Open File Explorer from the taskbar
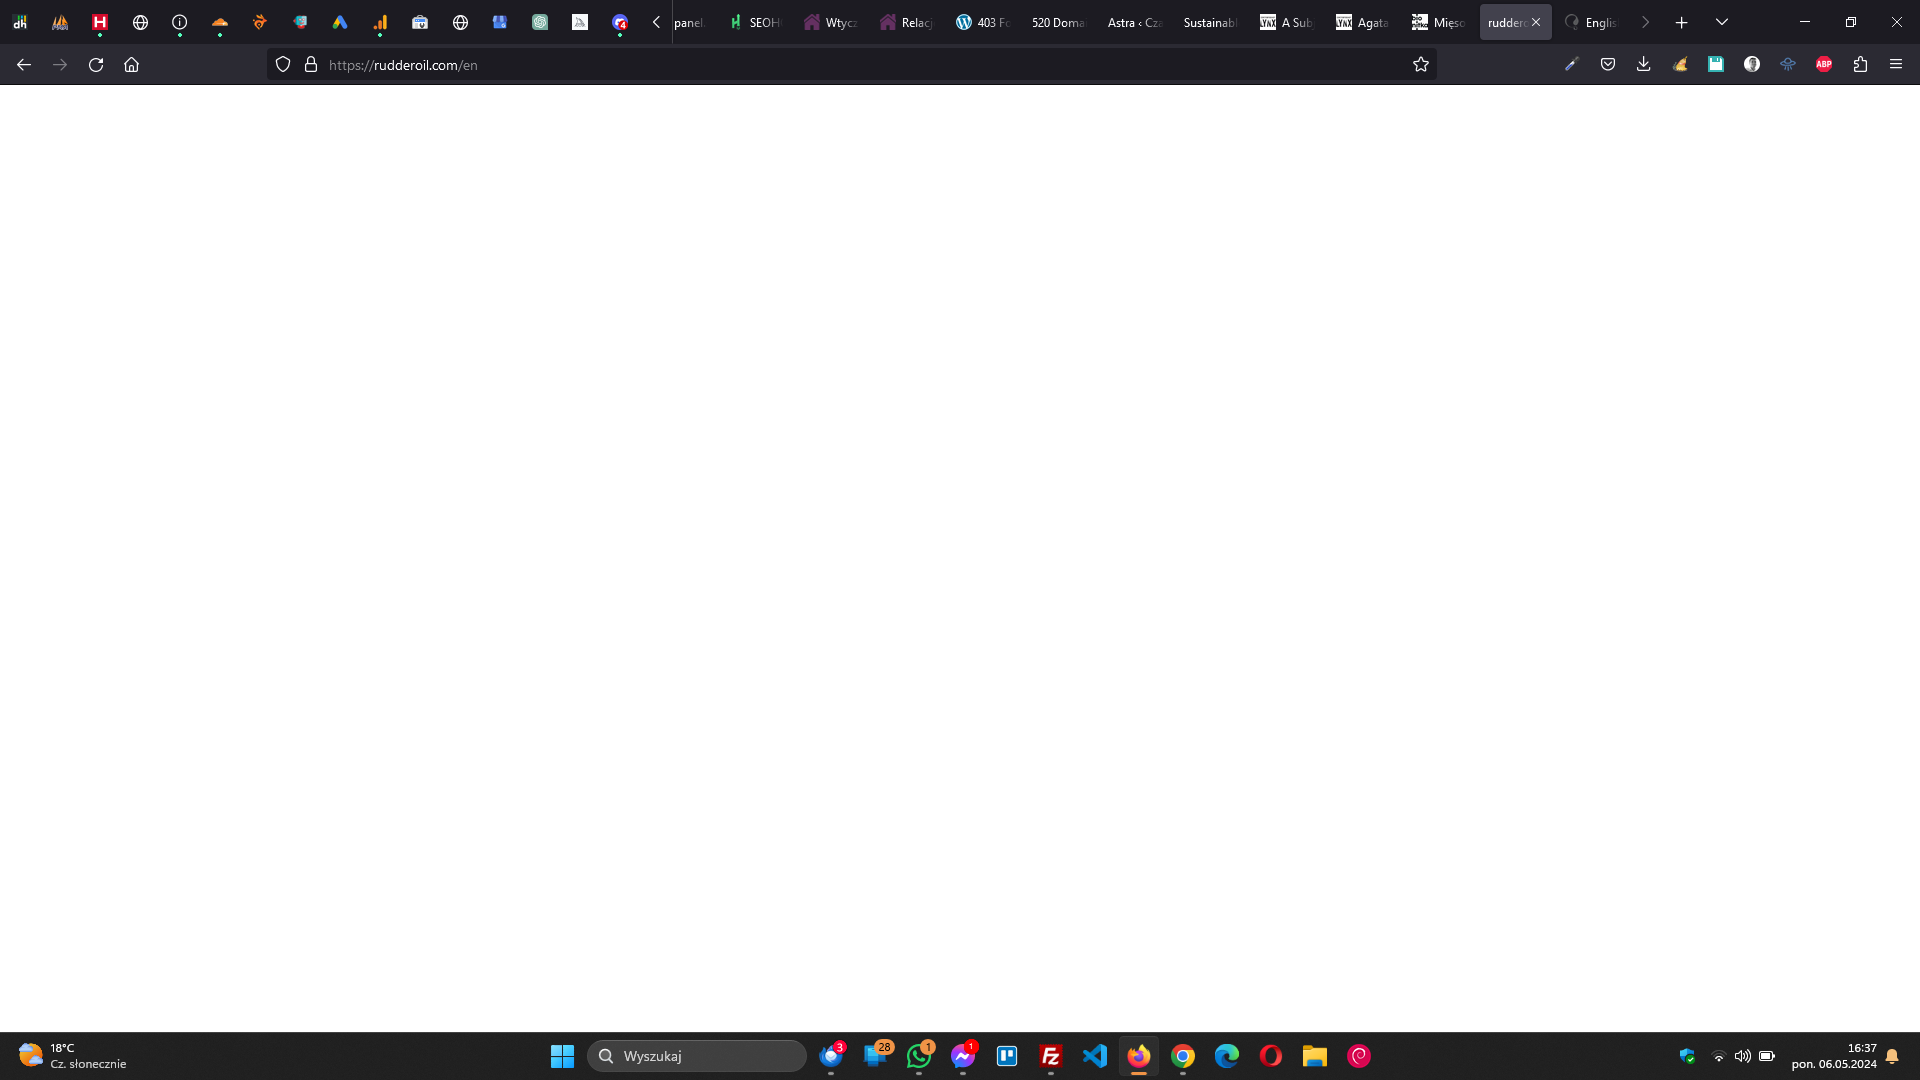 pos(1315,1056)
